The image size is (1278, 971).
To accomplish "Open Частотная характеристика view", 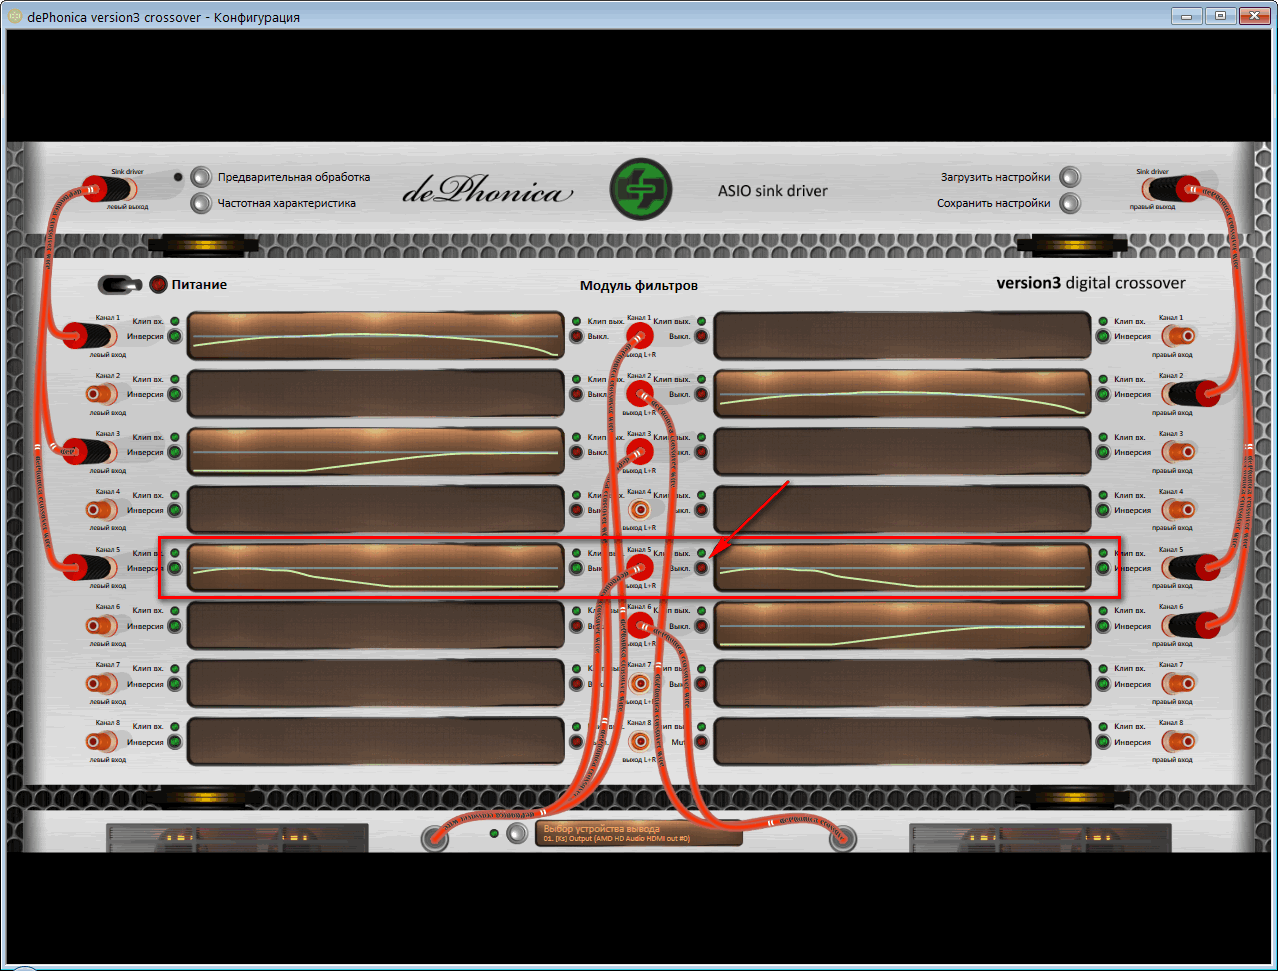I will point(202,203).
